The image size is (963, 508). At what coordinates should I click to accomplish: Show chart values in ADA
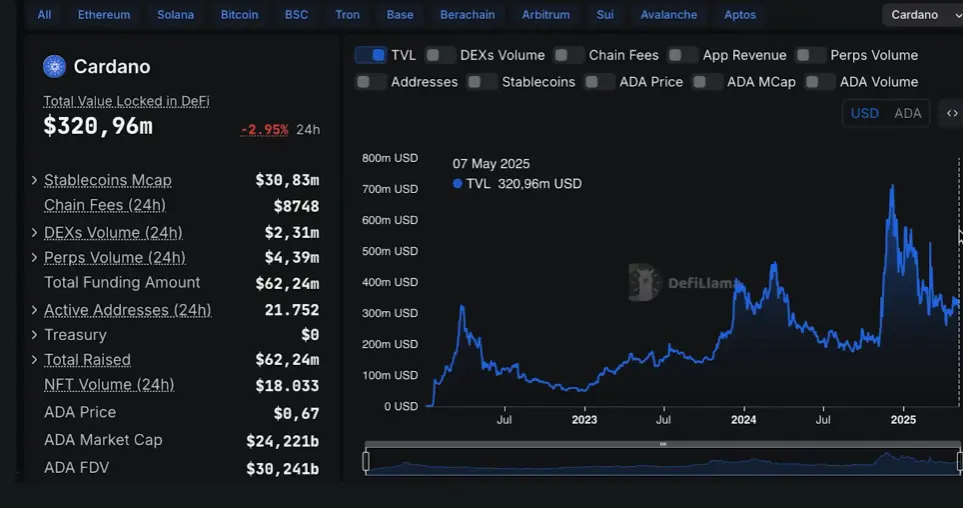click(x=908, y=114)
